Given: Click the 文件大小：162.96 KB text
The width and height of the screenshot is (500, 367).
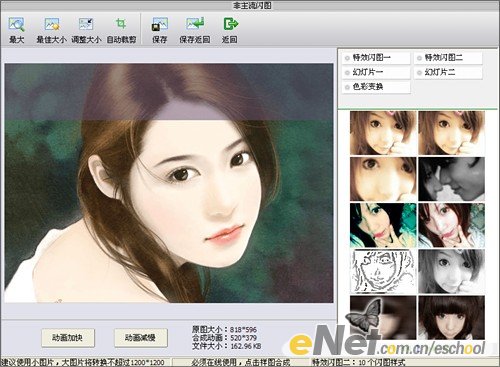Looking at the screenshot, I should (227, 346).
